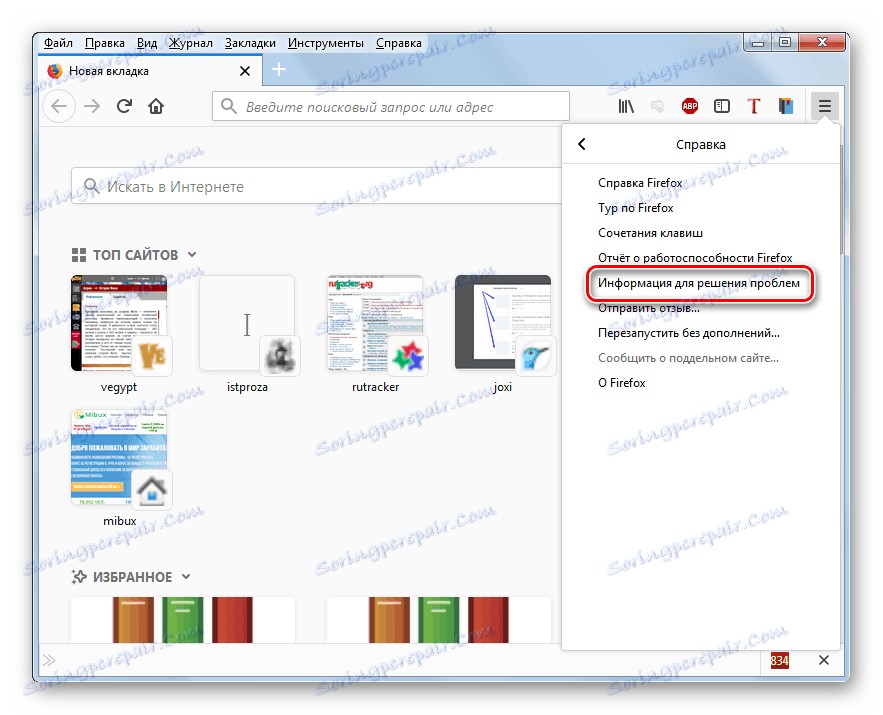Open the Справка menu in menu bar
The height and width of the screenshot is (715, 883).
[399, 43]
